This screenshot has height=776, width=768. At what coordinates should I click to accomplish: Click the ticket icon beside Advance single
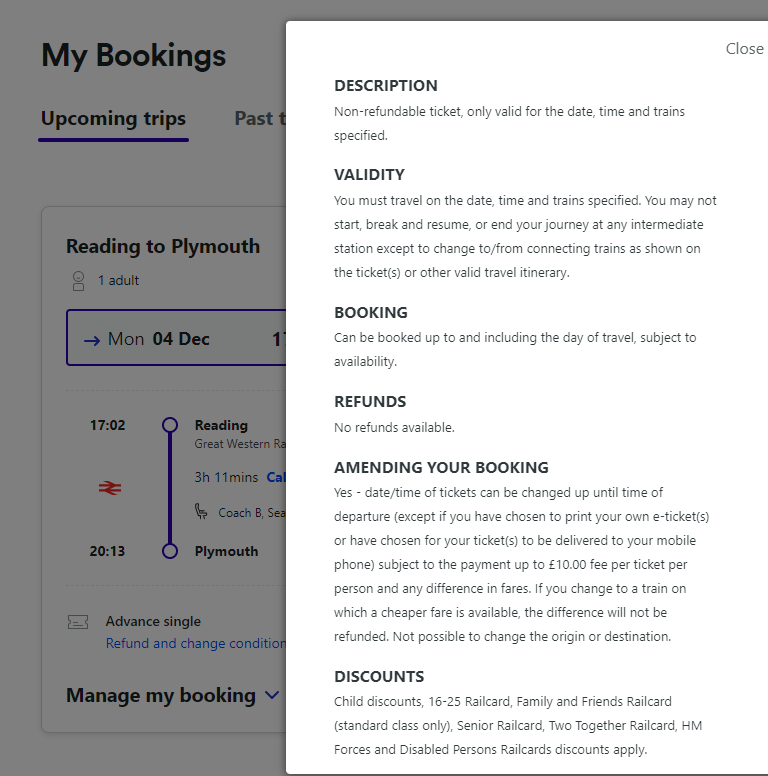(x=78, y=622)
